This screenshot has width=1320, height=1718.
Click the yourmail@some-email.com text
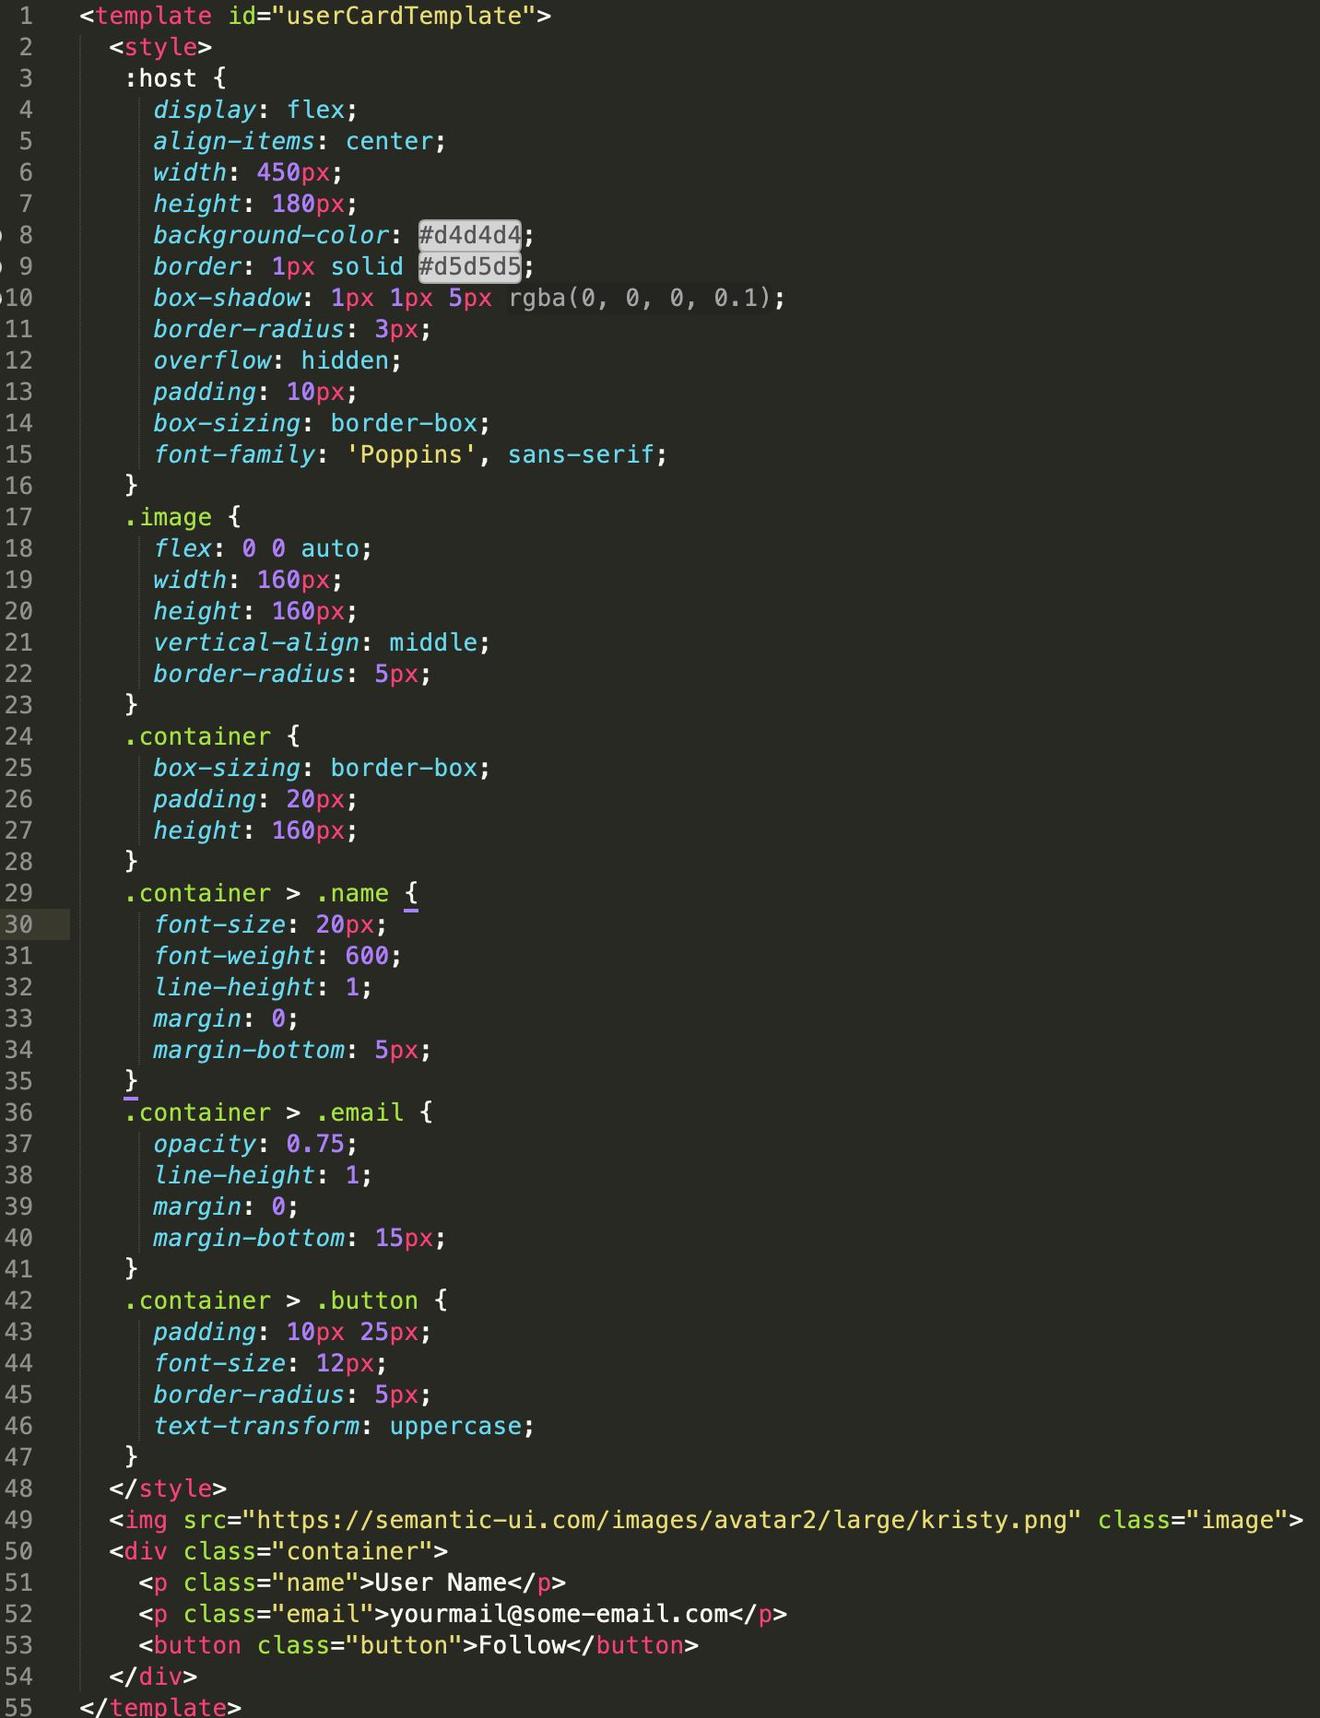(558, 1614)
